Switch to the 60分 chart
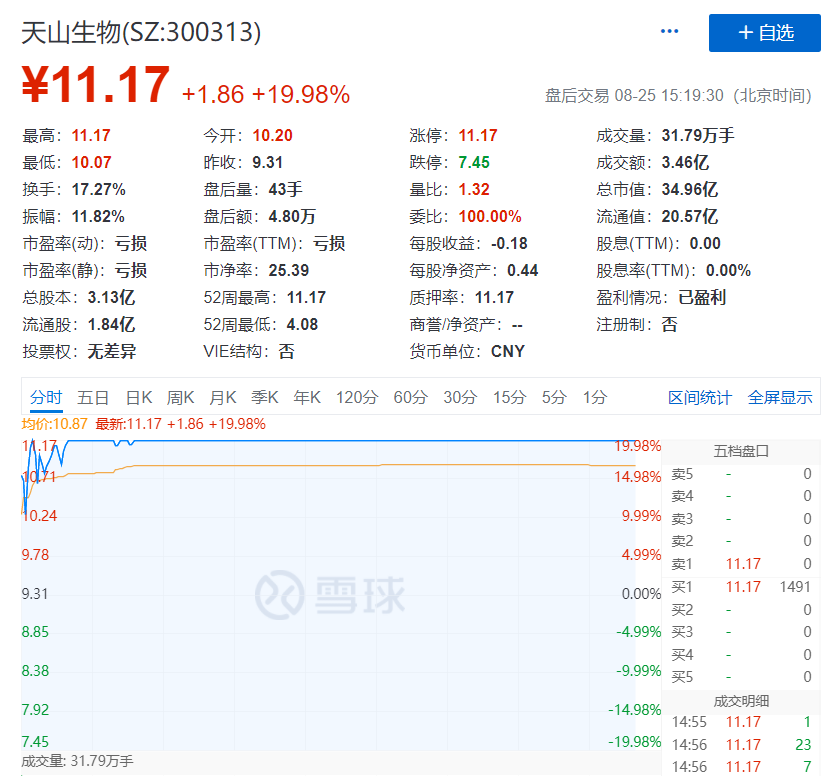Screen dimensions: 840x776 pos(411,397)
